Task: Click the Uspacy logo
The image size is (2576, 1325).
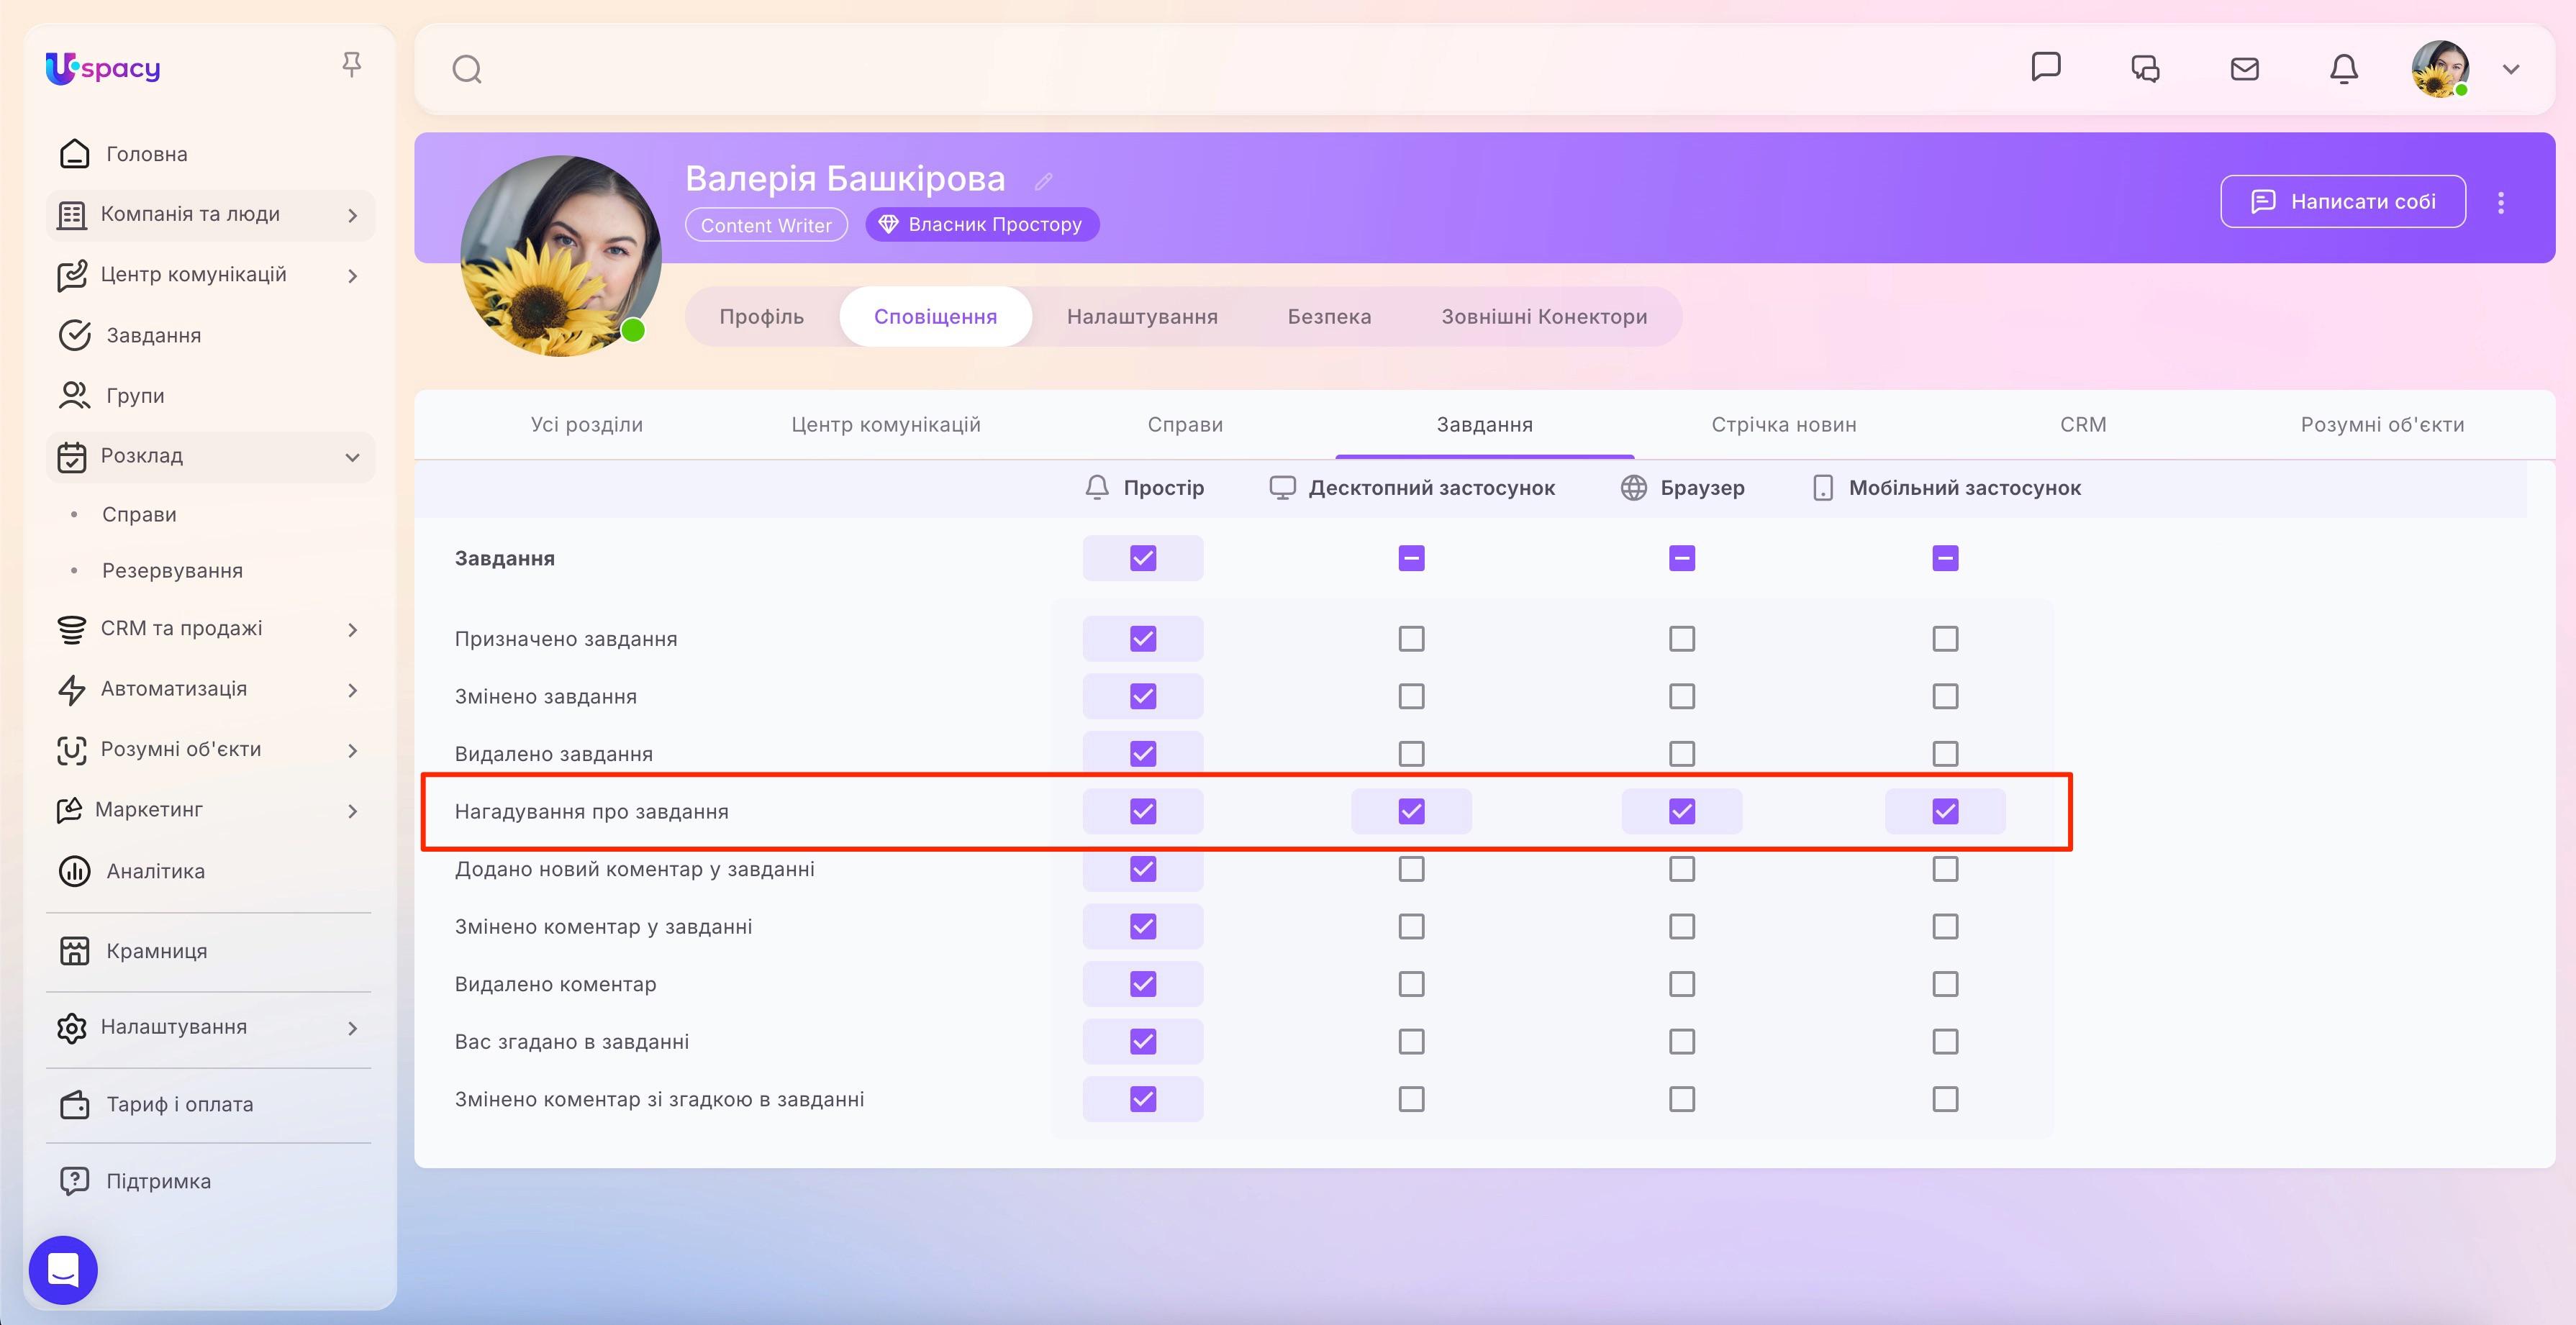Action: point(103,68)
